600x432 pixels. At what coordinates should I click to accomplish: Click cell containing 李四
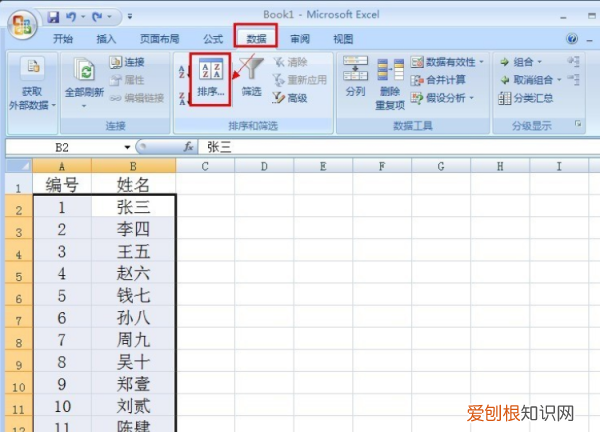(133, 228)
